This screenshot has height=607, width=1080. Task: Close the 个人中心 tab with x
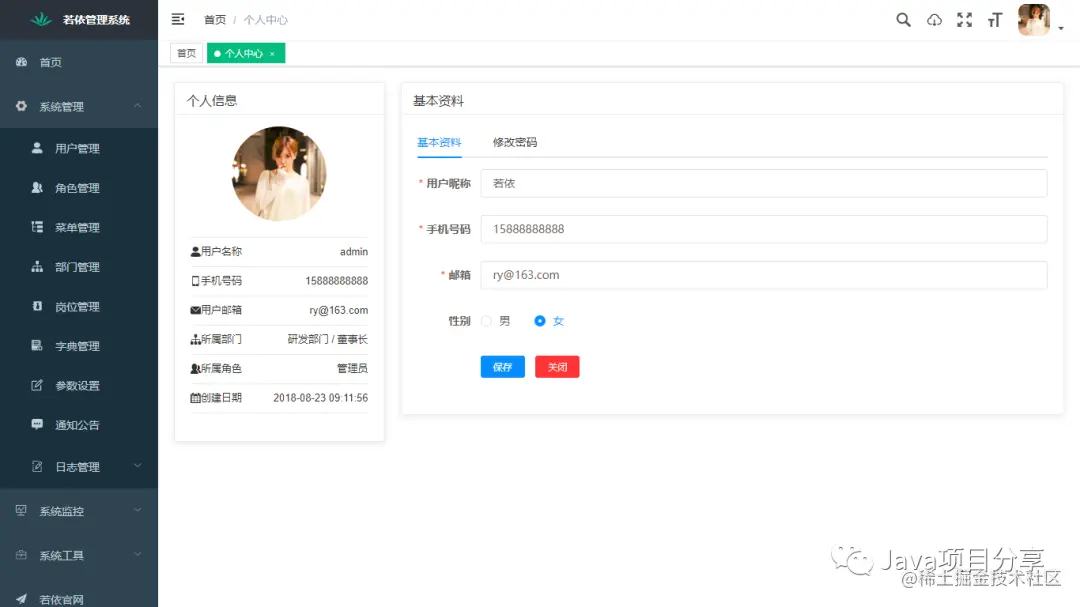point(273,54)
